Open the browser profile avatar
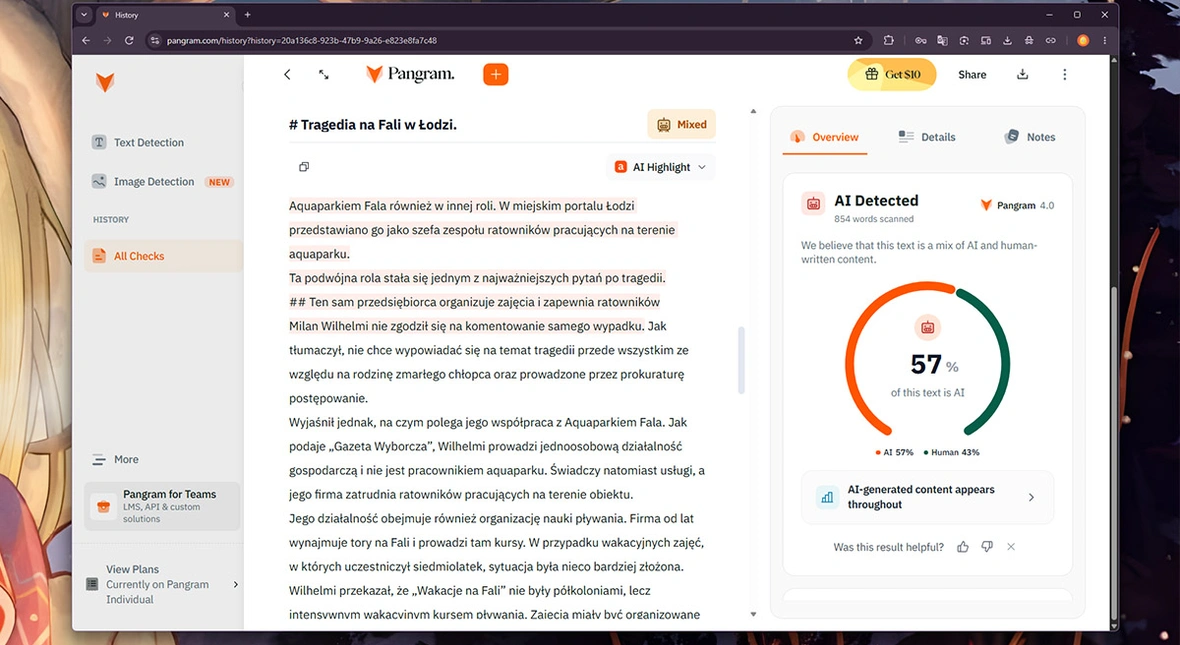 click(1083, 41)
